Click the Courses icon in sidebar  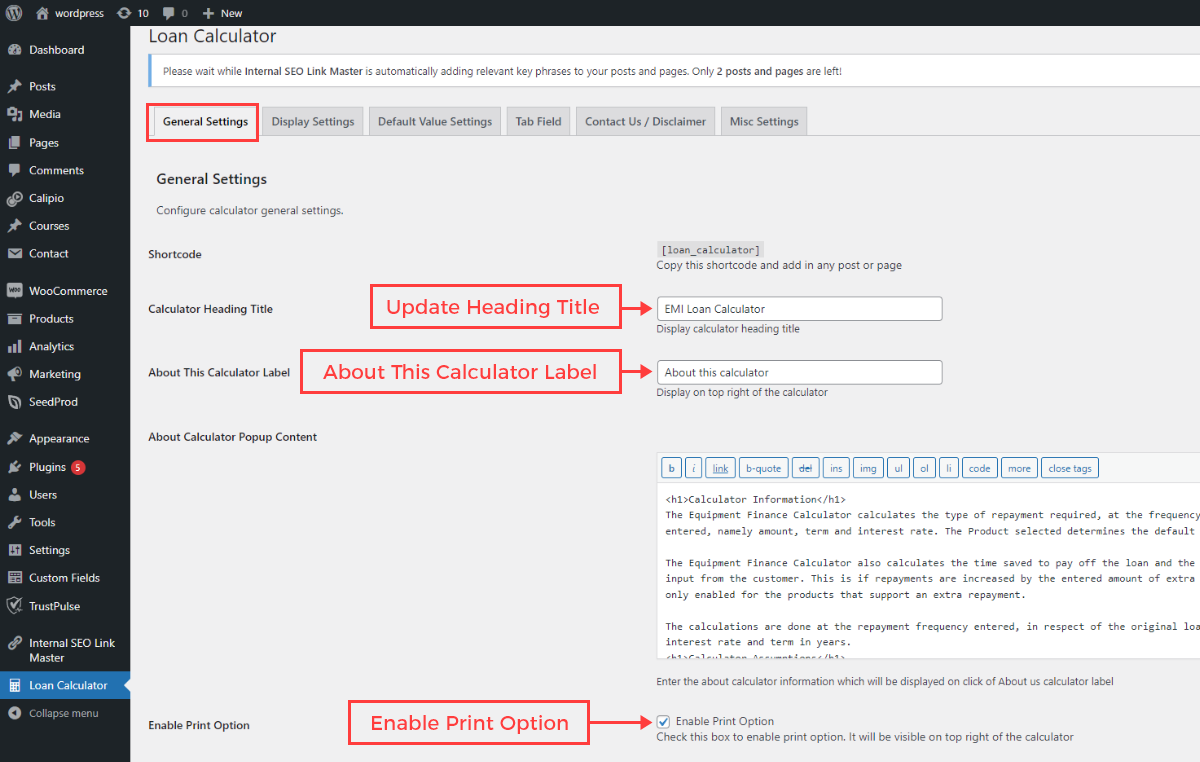tap(14, 226)
